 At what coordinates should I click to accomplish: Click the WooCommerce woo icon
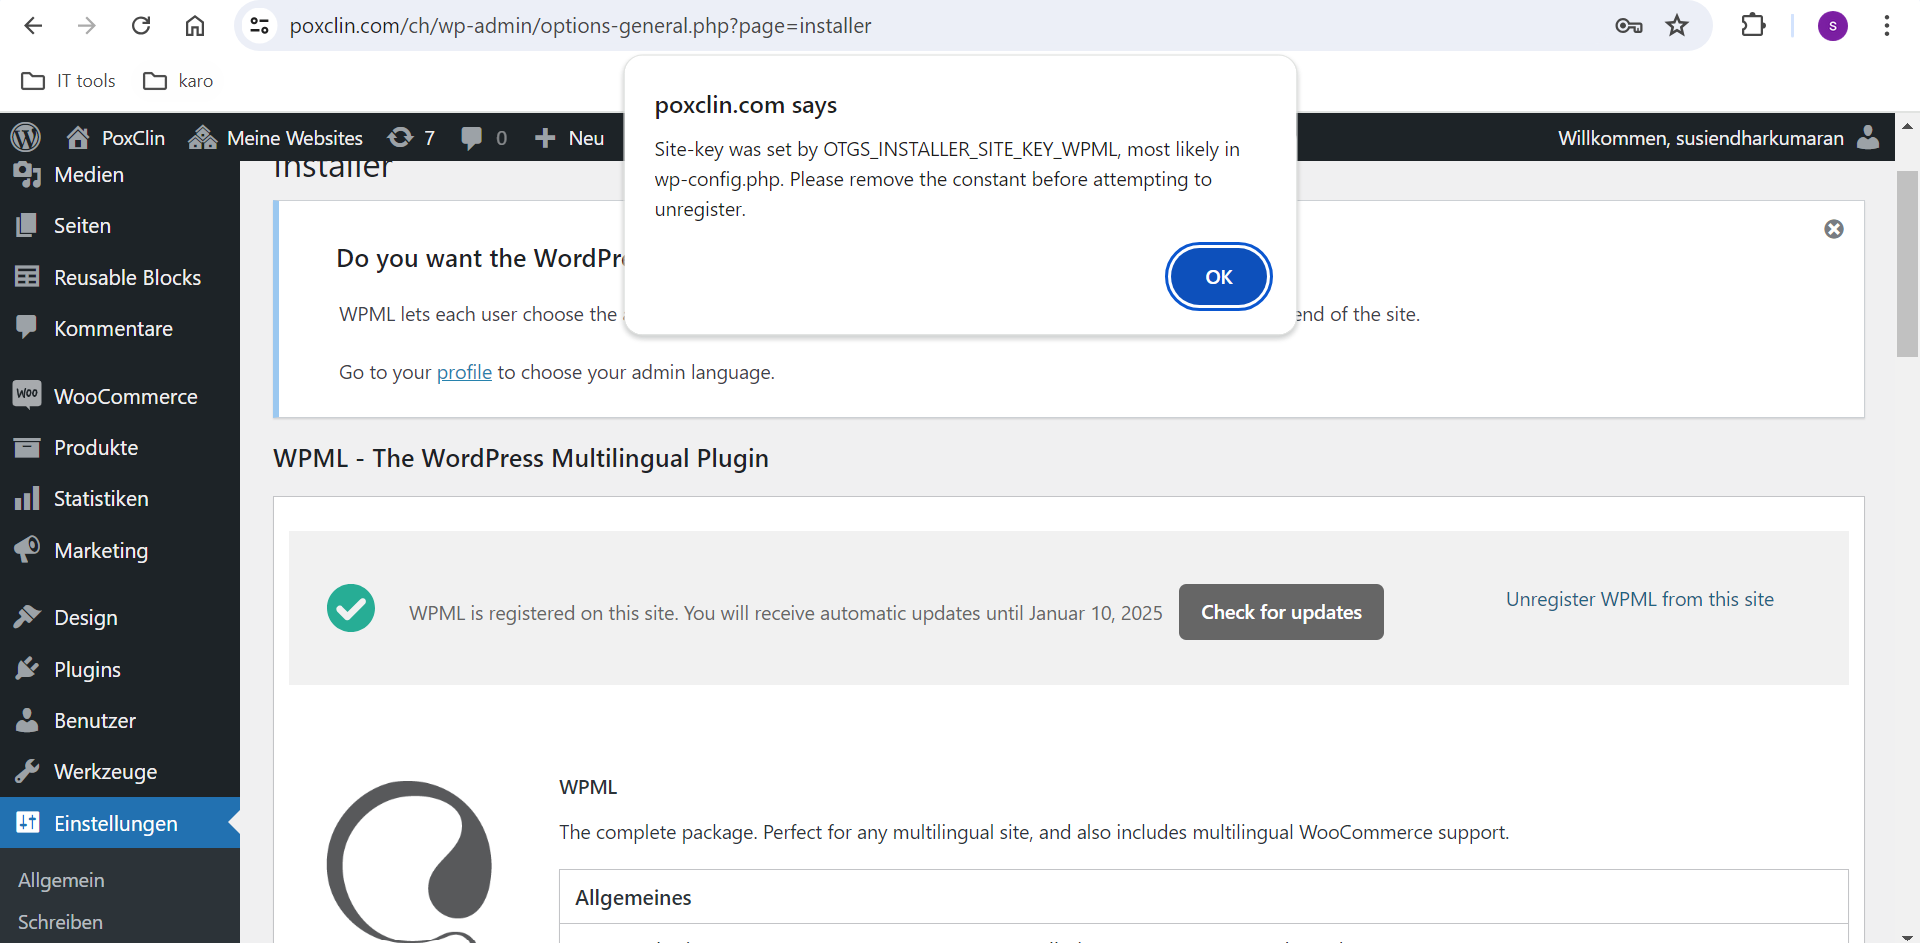click(27, 394)
